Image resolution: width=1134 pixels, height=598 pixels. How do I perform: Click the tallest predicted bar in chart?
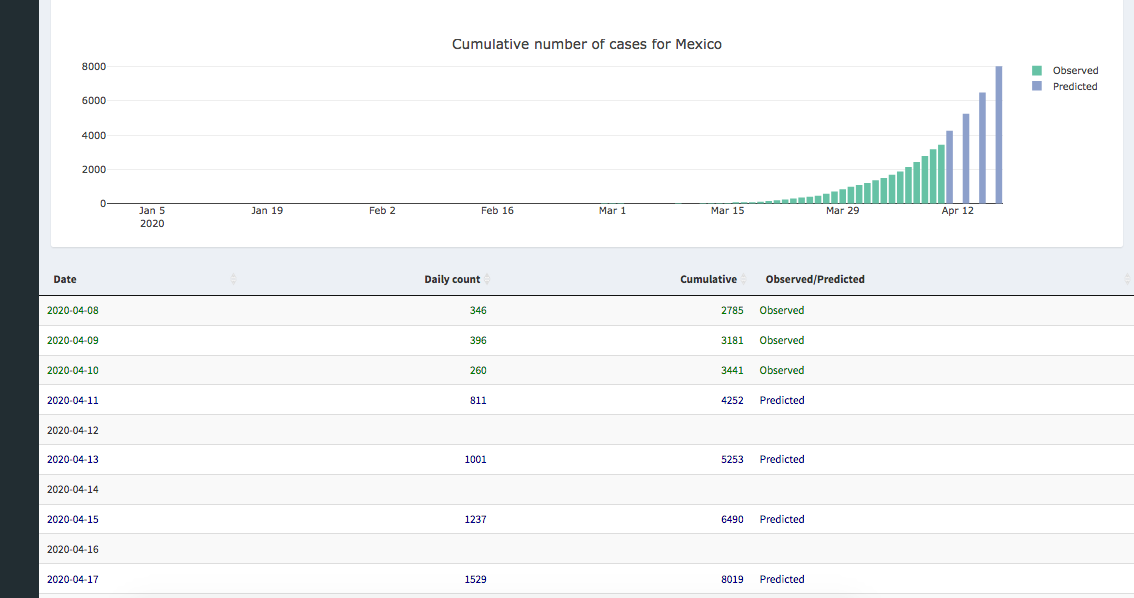998,135
